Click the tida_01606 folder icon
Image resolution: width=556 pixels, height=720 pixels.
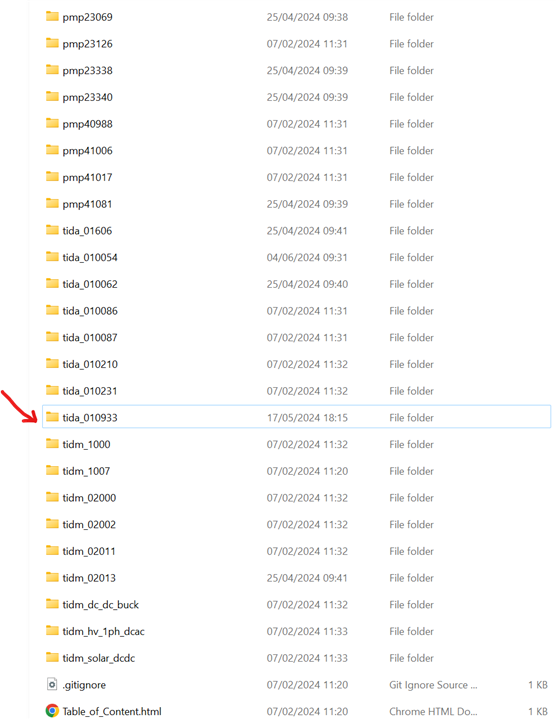52,230
